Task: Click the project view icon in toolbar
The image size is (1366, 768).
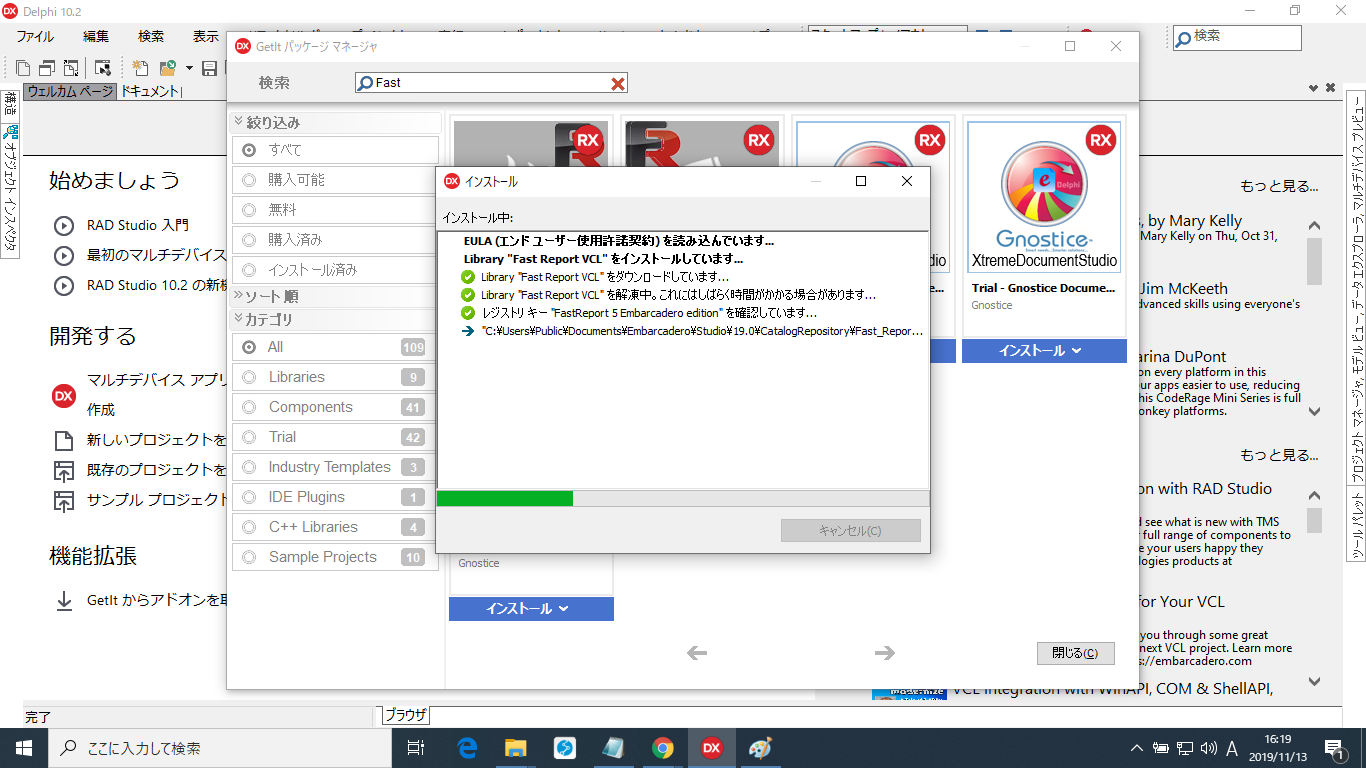Action: [x=103, y=68]
